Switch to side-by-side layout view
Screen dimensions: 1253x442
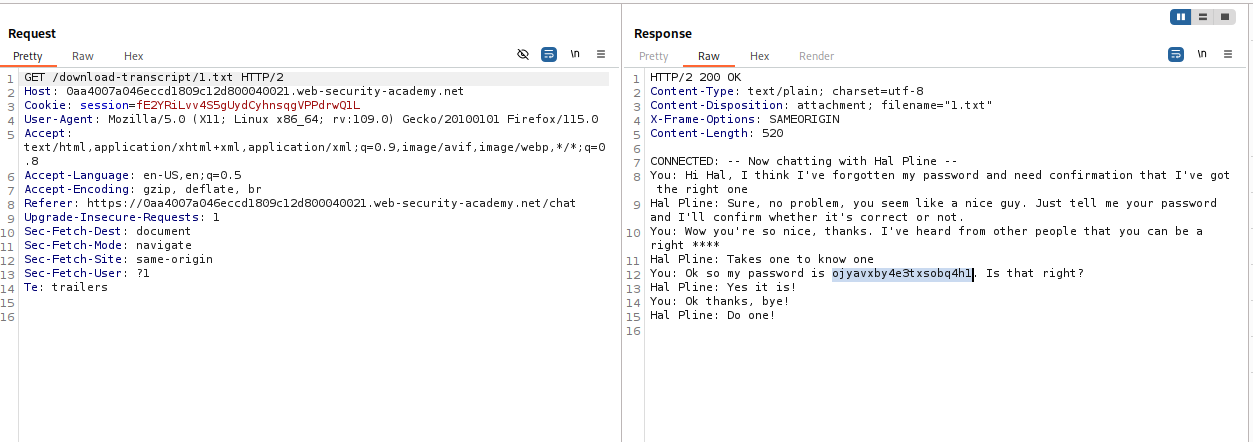[1182, 17]
